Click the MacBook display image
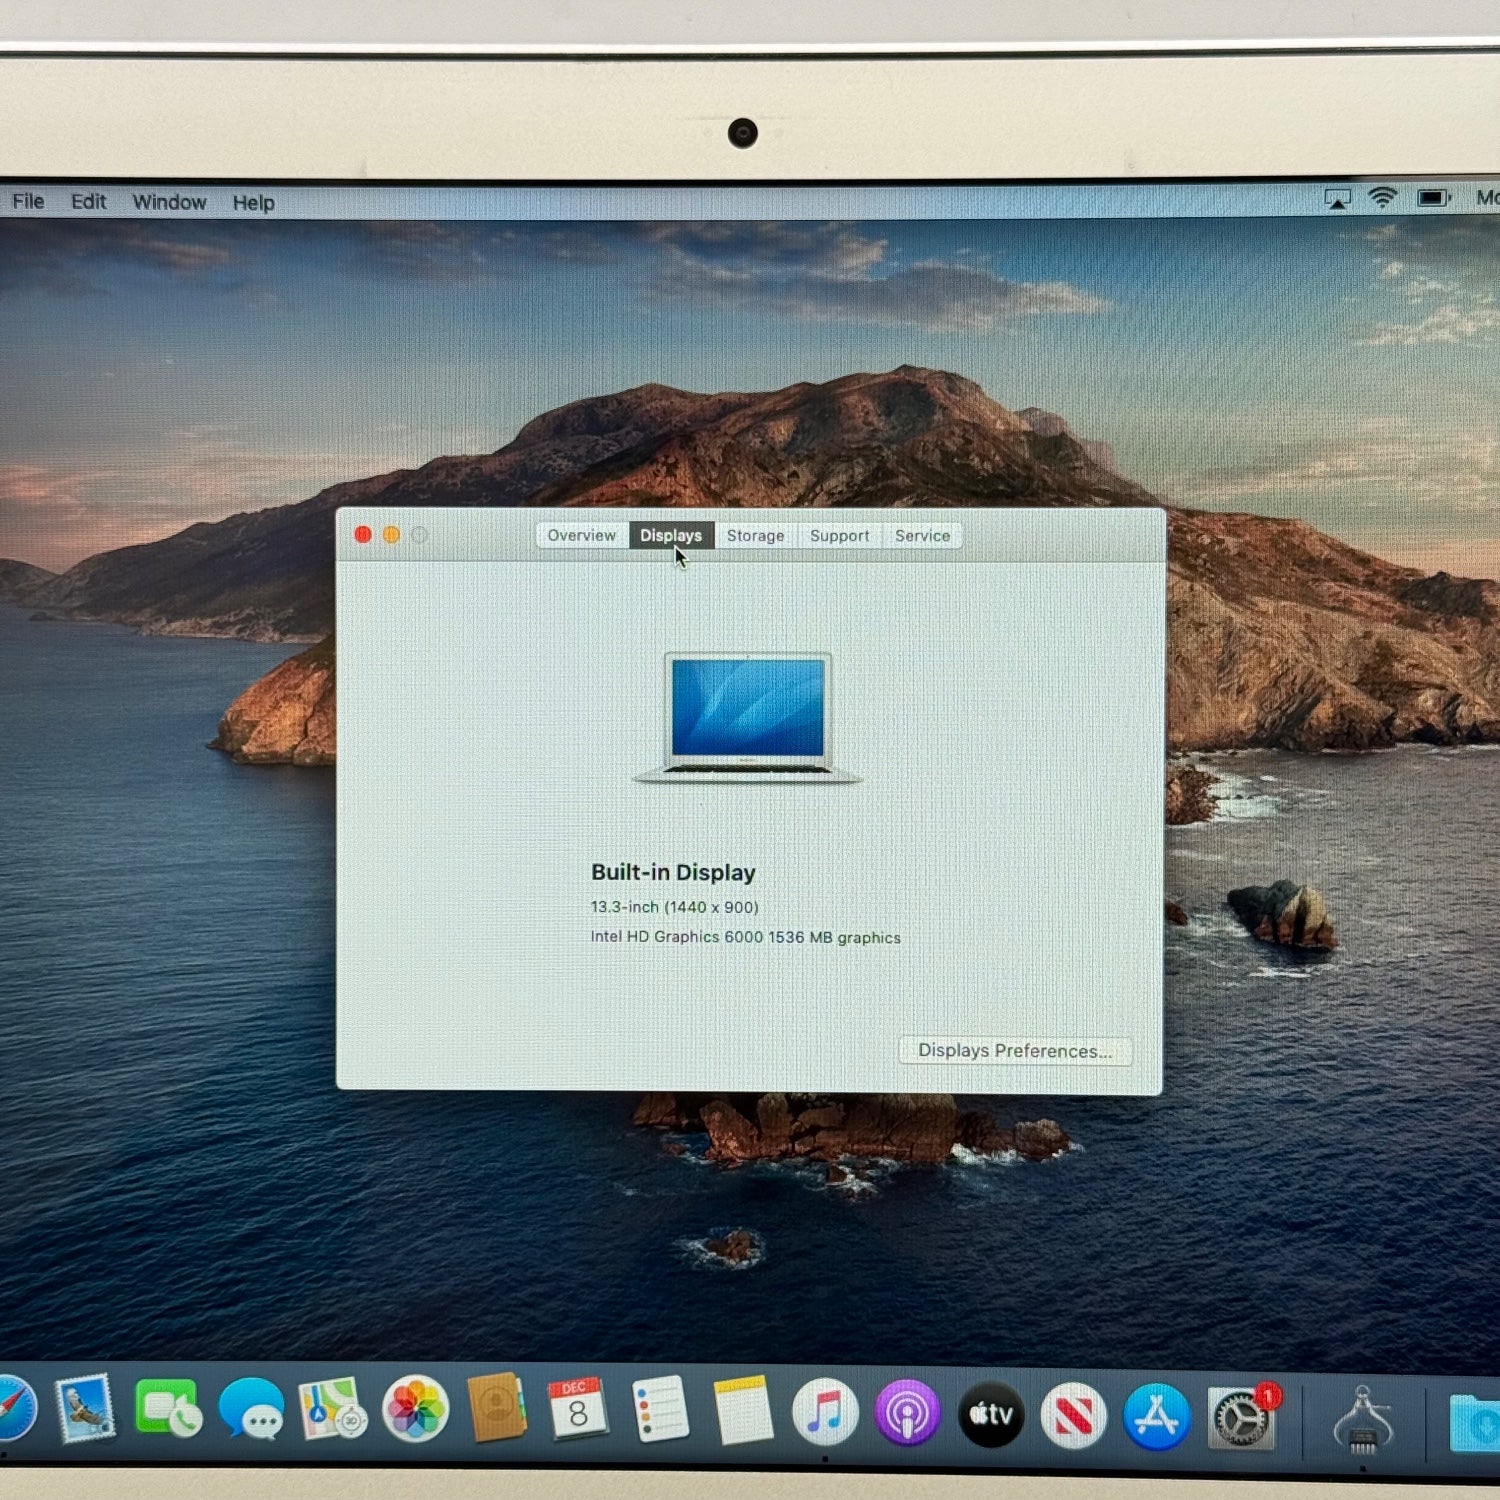Image resolution: width=1500 pixels, height=1500 pixels. [x=748, y=716]
